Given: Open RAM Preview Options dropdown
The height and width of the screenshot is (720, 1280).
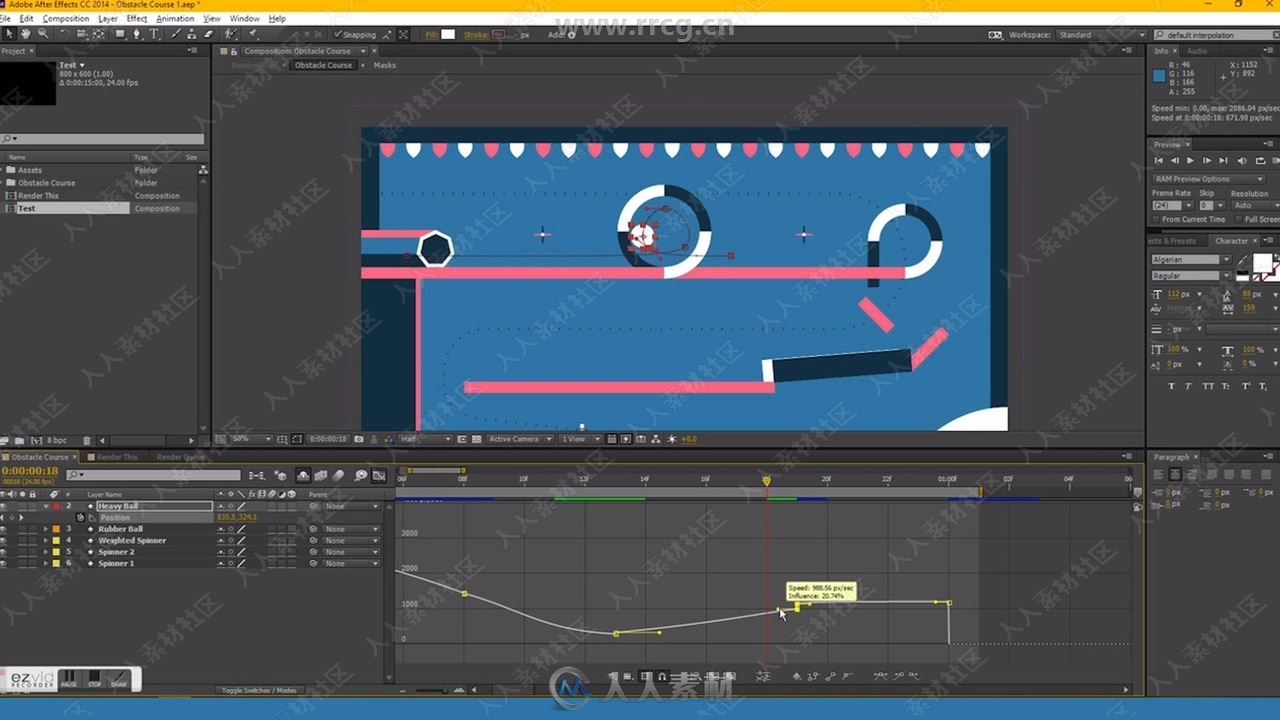Looking at the screenshot, I should [1209, 179].
